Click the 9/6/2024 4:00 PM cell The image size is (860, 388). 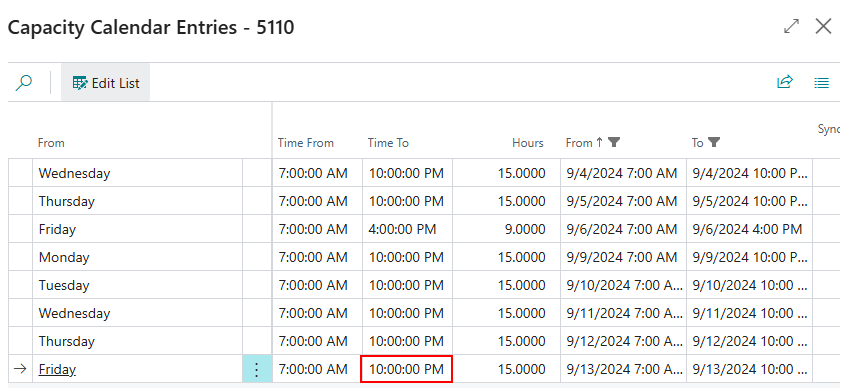point(749,229)
